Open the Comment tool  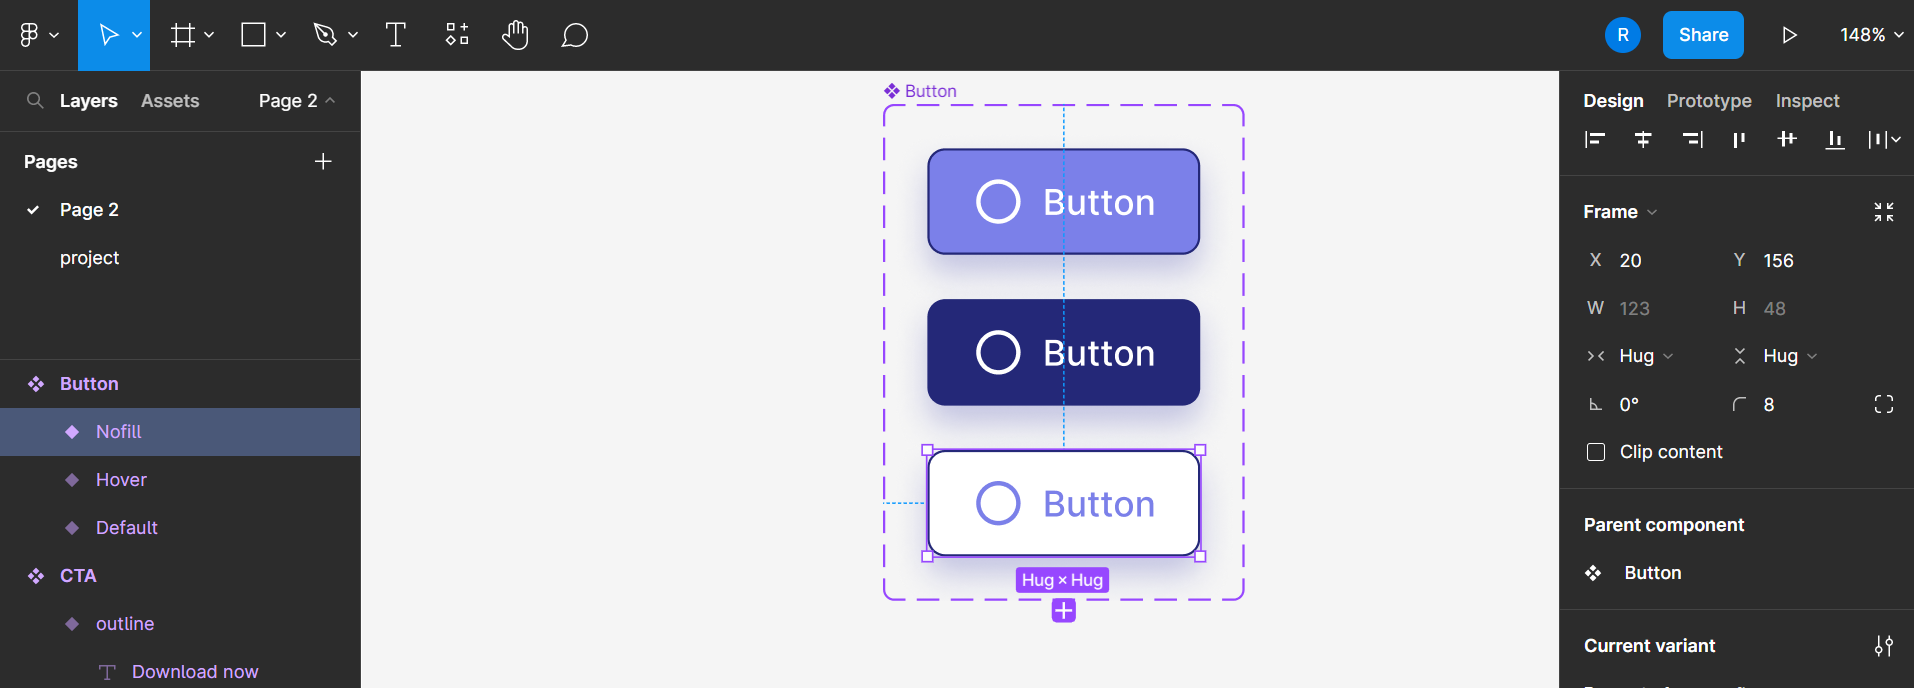tap(574, 35)
